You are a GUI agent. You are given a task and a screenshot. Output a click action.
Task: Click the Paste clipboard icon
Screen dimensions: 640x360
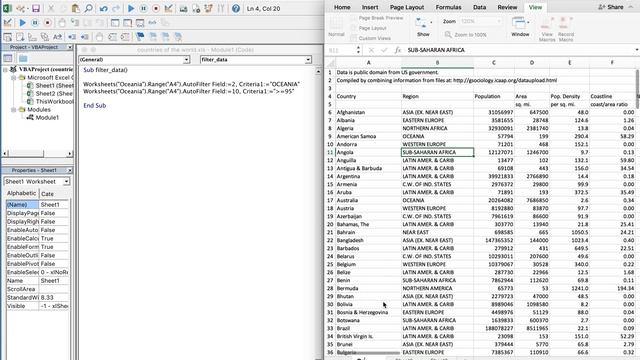76,8
